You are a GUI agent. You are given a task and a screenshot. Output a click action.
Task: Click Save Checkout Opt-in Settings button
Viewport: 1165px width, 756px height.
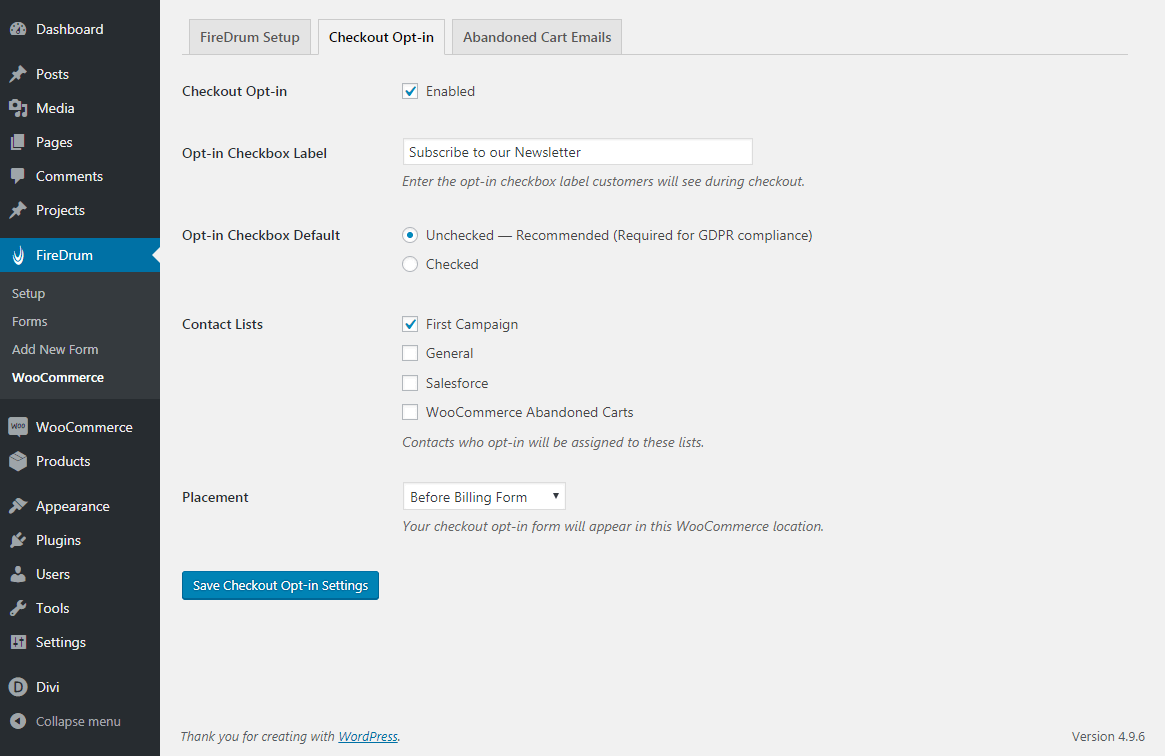coord(280,585)
